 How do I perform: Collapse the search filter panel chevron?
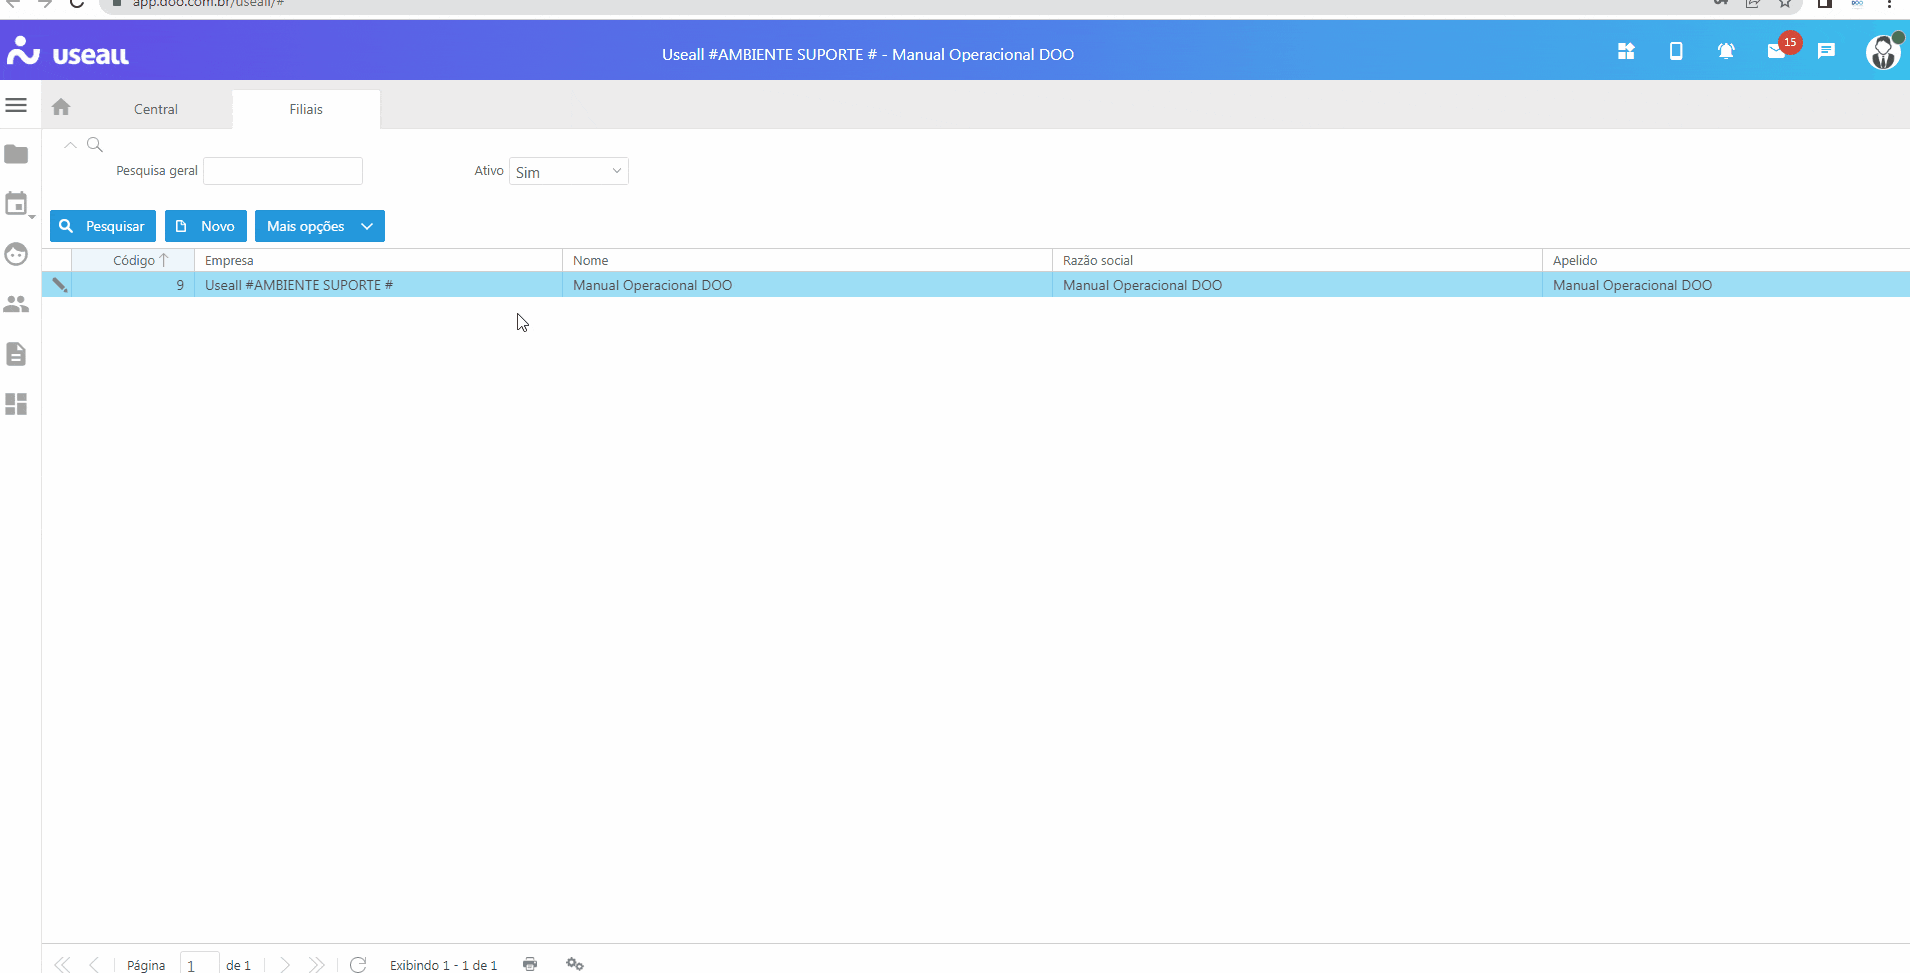click(70, 145)
